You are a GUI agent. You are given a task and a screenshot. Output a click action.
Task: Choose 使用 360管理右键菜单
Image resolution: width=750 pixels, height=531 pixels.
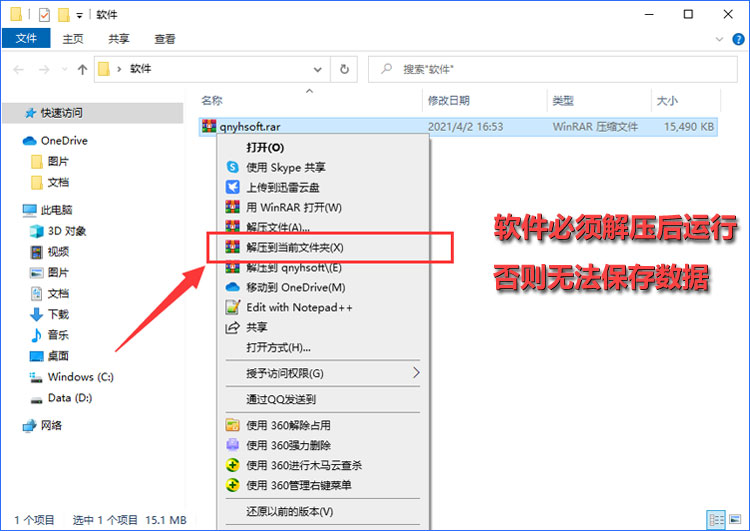pyautogui.click(x=323, y=485)
